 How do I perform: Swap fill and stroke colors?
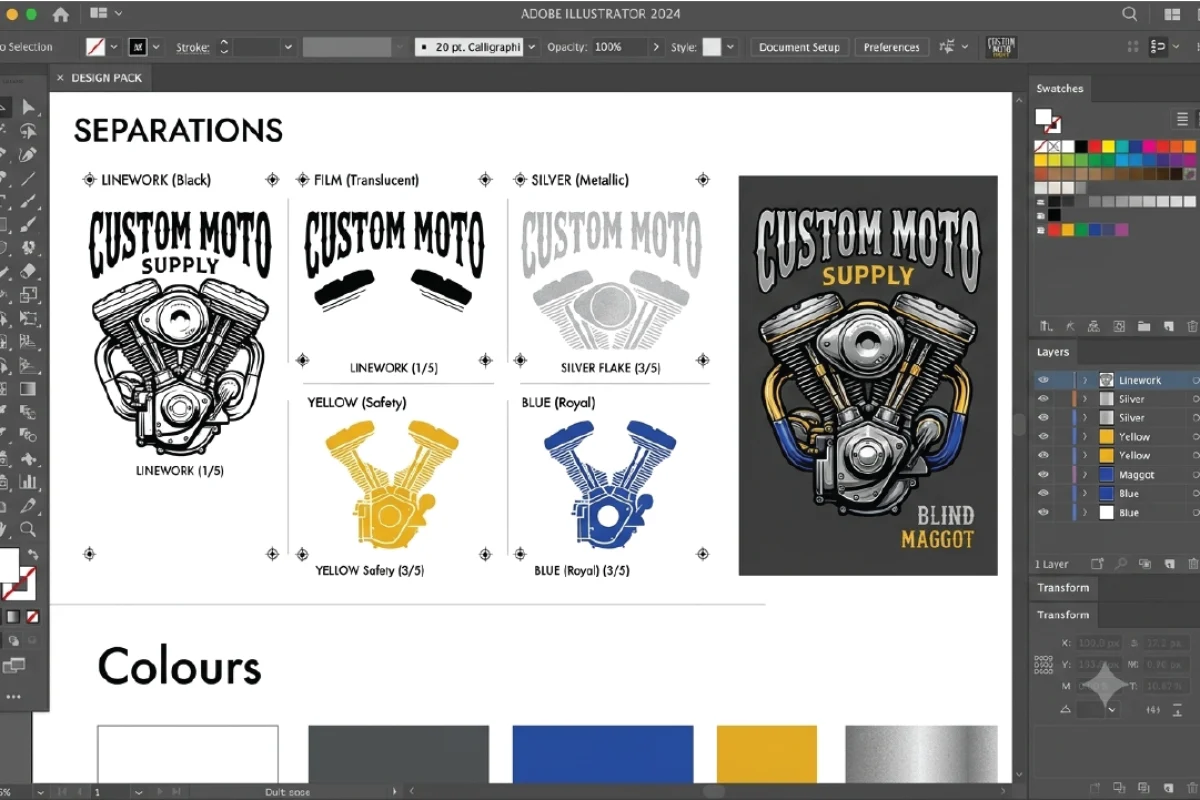coord(32,554)
